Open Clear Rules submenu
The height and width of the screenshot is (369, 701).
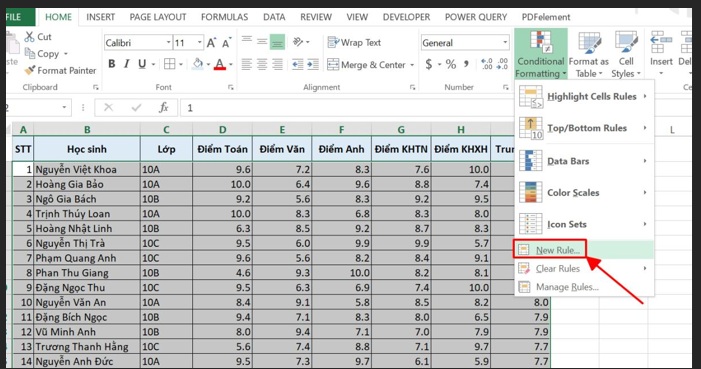pyautogui.click(x=584, y=268)
